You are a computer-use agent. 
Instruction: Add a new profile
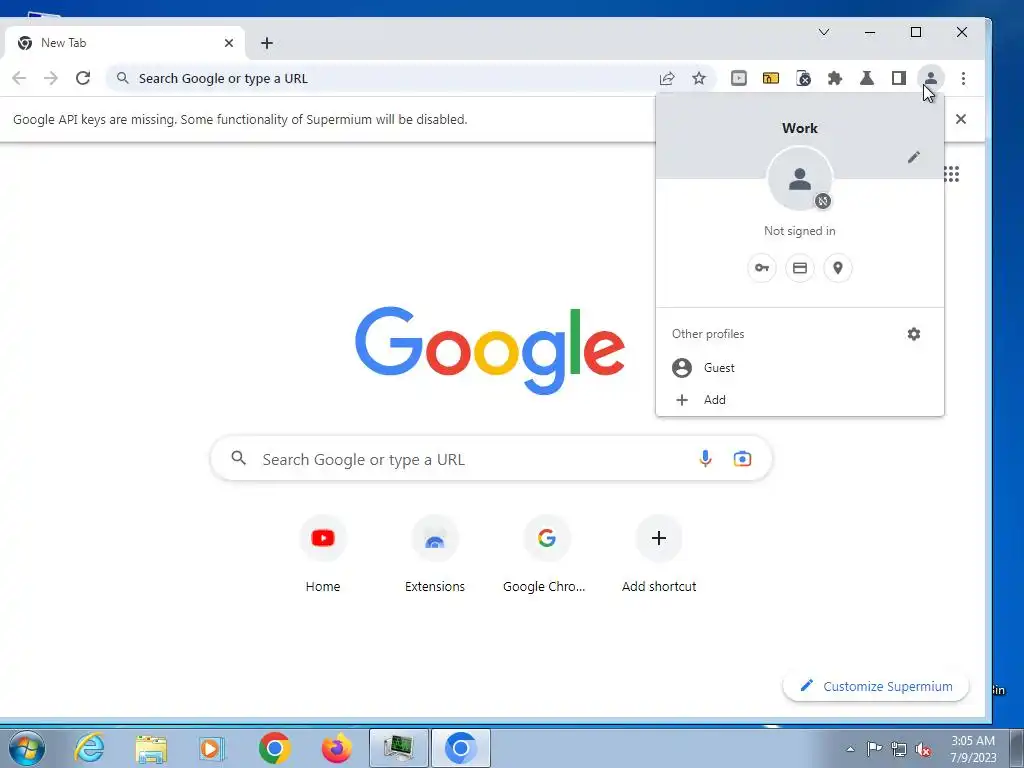(799, 400)
